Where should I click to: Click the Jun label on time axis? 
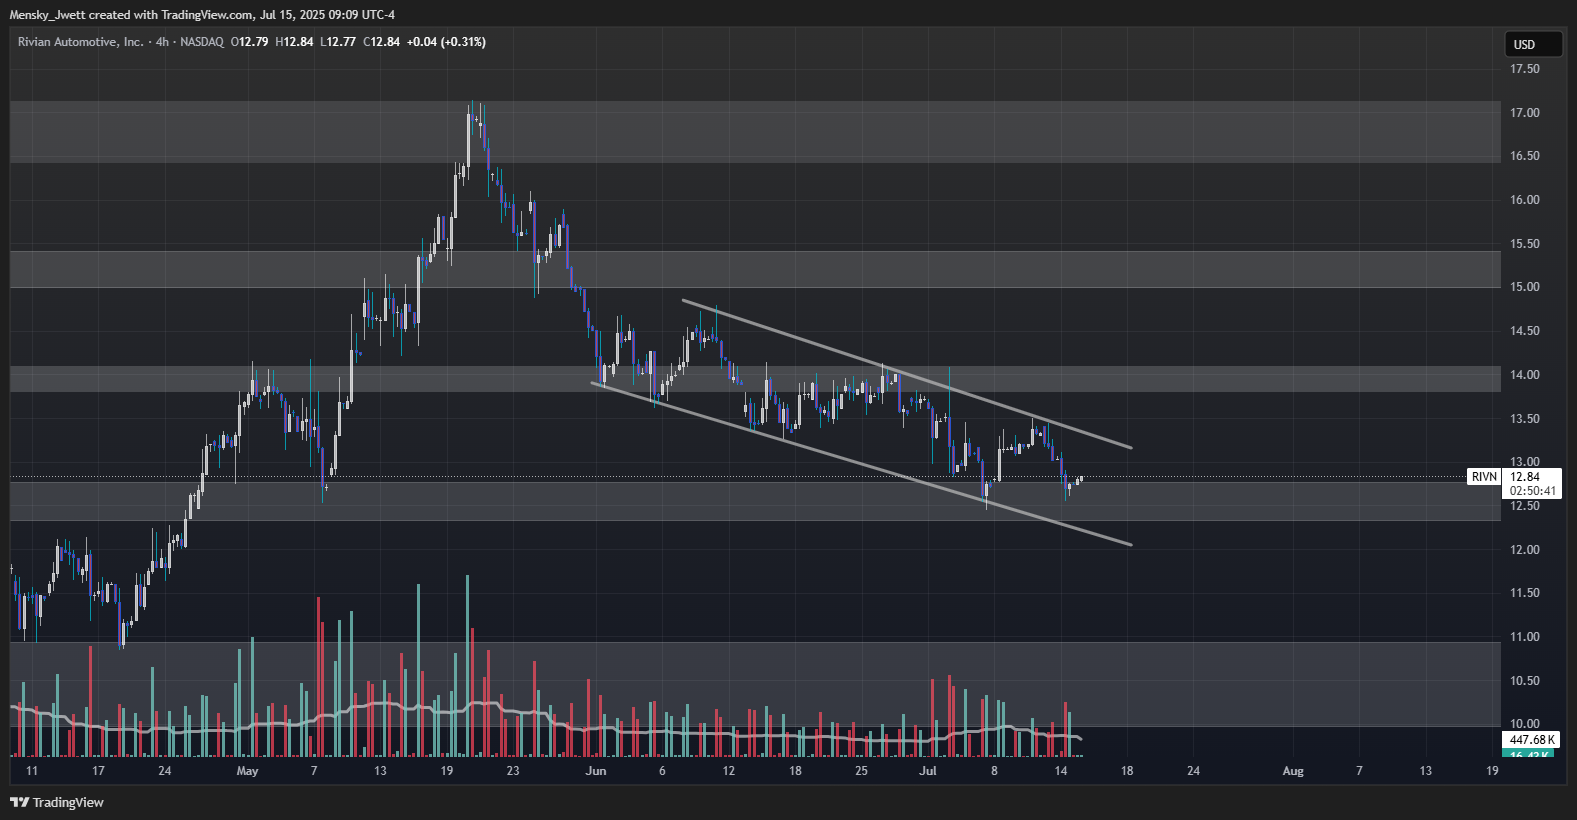[596, 771]
